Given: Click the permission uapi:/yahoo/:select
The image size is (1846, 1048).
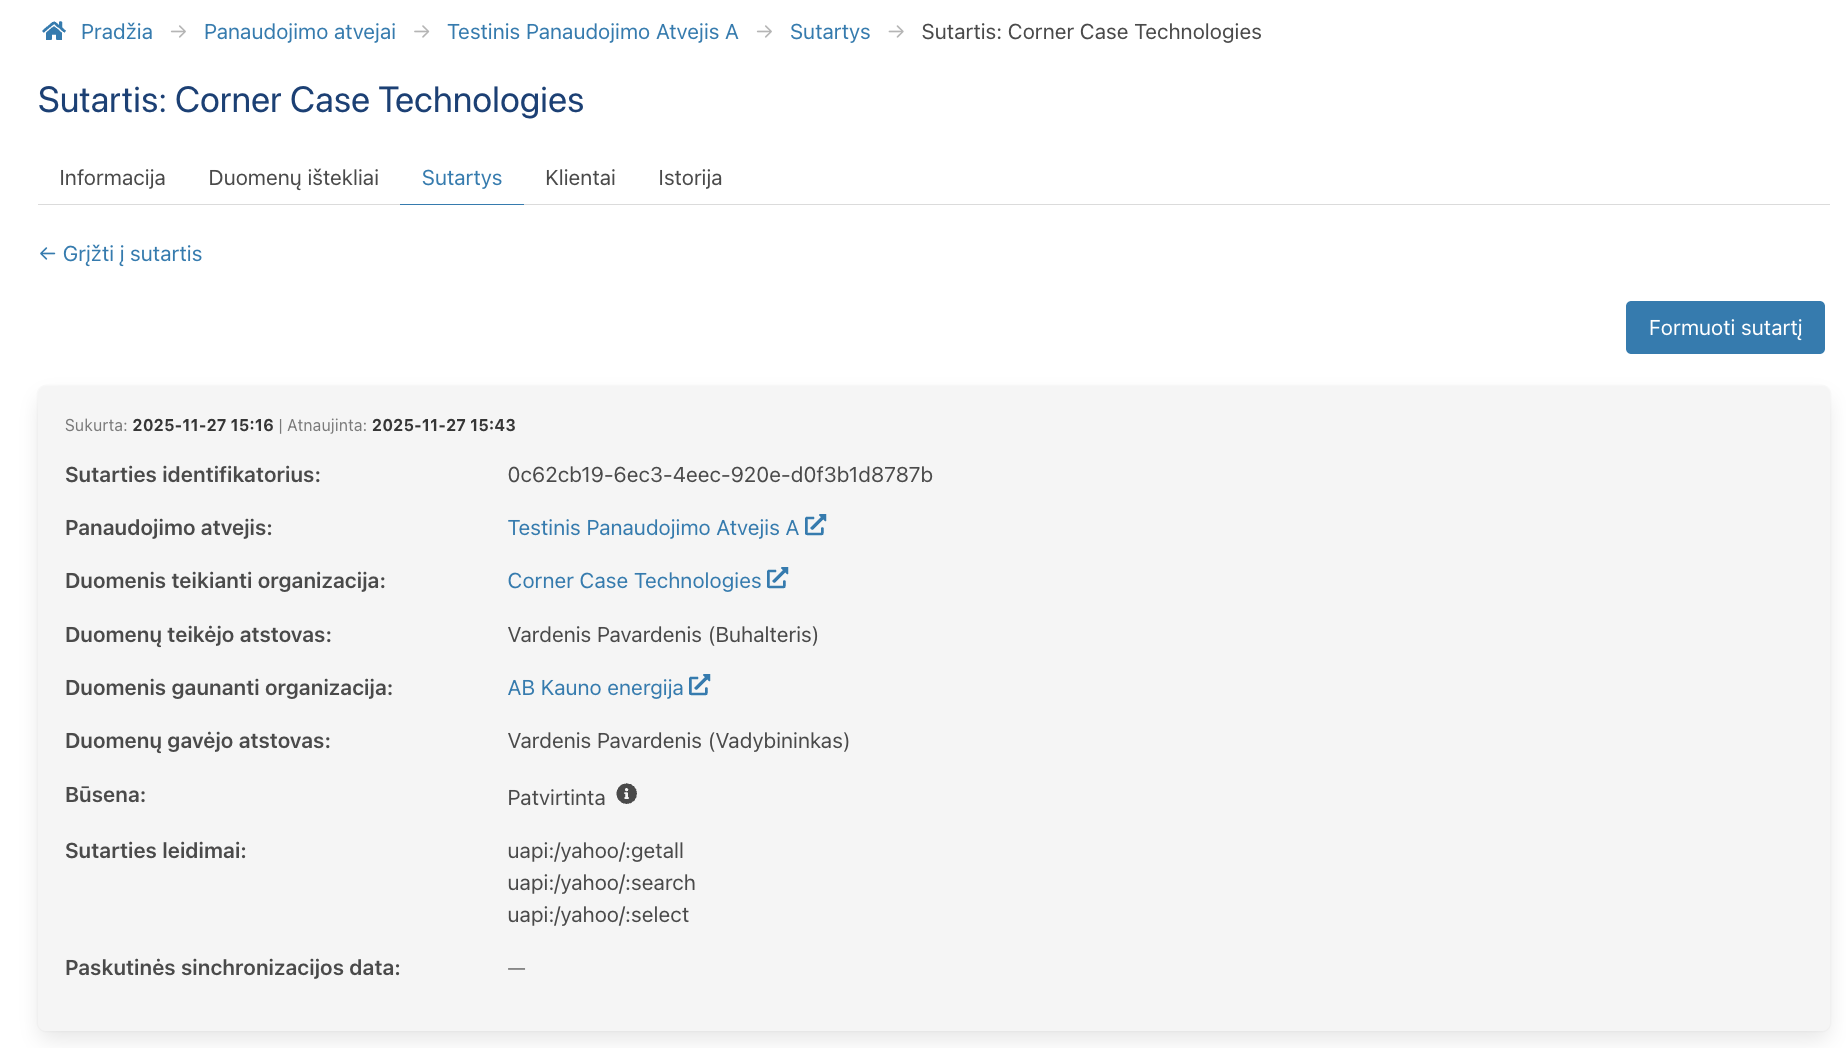Looking at the screenshot, I should tap(598, 915).
